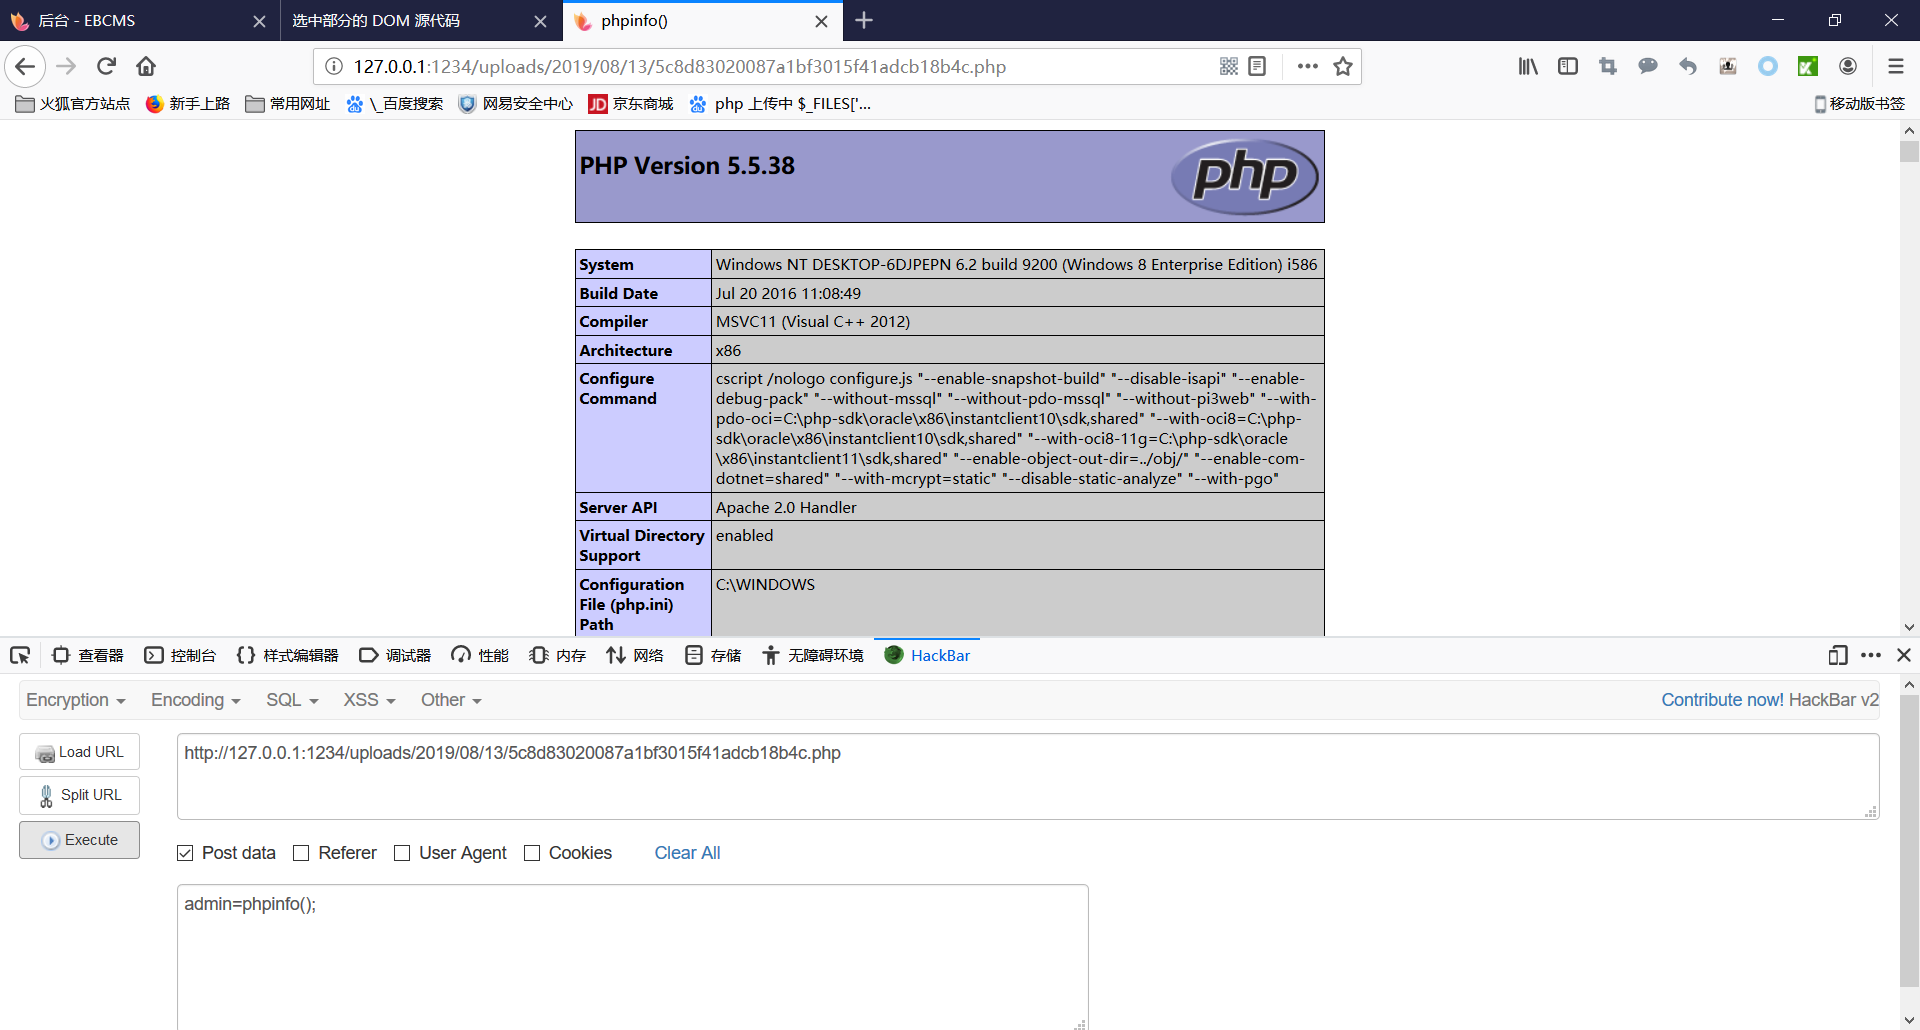Open the 网络 network panel

click(635, 655)
